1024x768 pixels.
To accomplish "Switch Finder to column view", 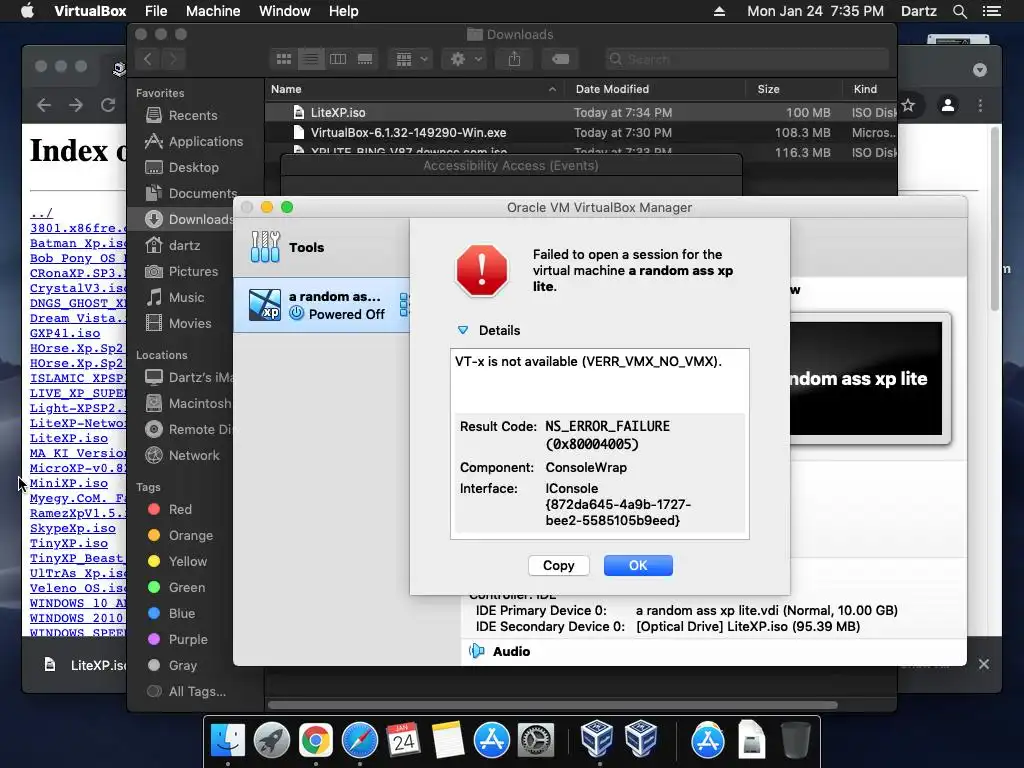I will pyautogui.click(x=338, y=59).
